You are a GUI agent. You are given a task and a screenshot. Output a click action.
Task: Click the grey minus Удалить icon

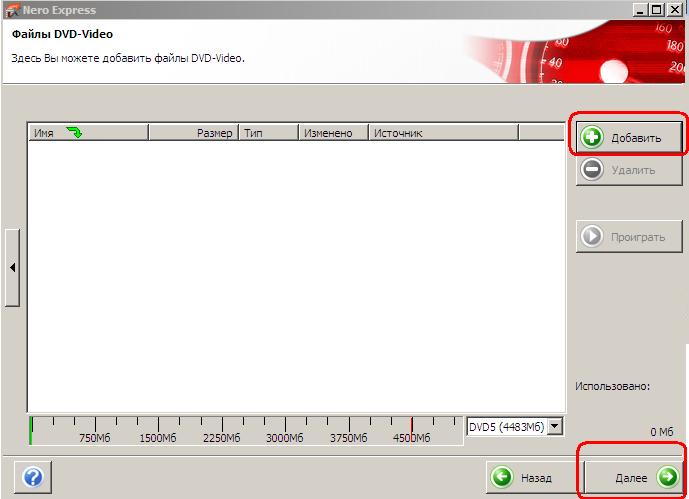[592, 170]
